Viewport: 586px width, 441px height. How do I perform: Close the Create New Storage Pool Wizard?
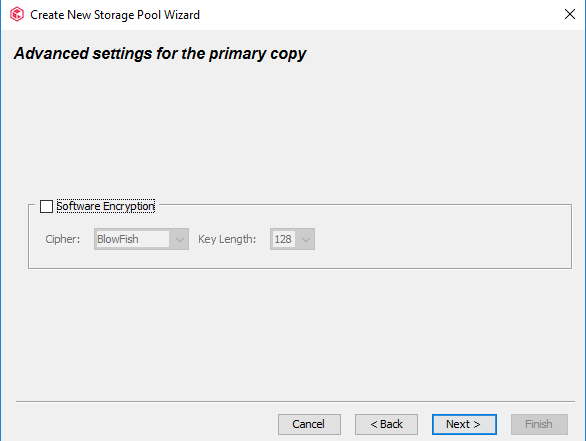pos(570,15)
